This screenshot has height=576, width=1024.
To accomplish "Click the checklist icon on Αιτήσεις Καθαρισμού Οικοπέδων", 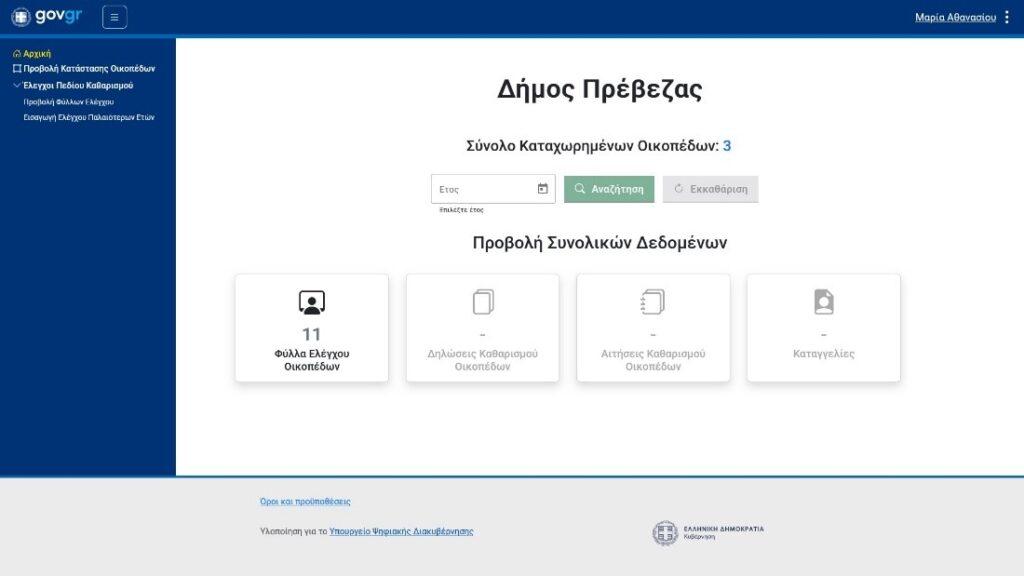I will click(652, 302).
